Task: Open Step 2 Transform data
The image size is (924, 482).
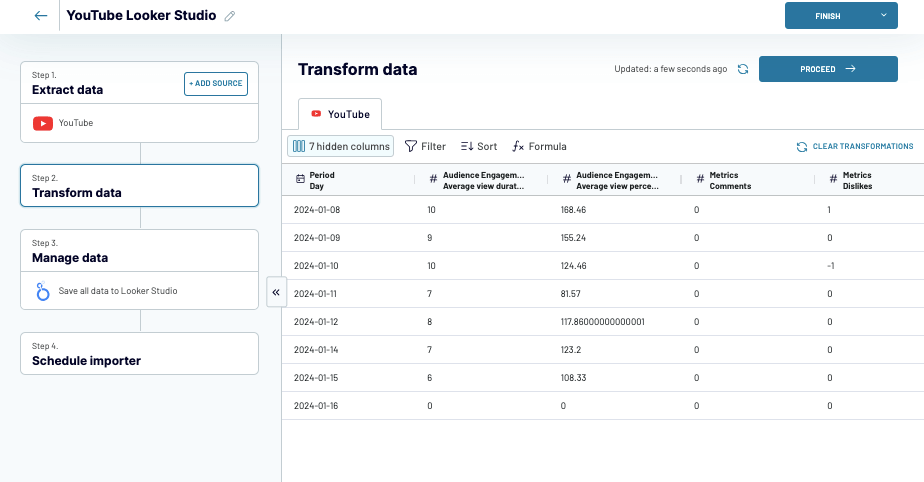Action: point(140,186)
